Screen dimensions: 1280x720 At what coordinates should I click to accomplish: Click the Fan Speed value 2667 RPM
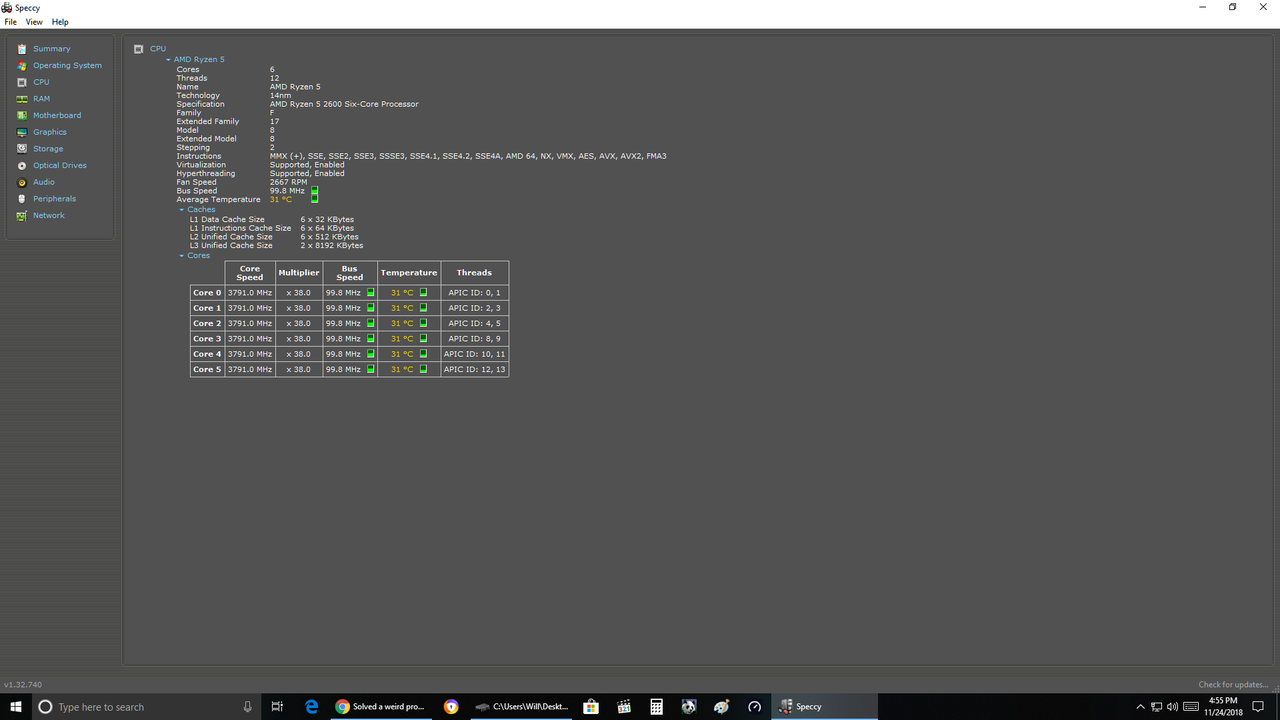288,182
